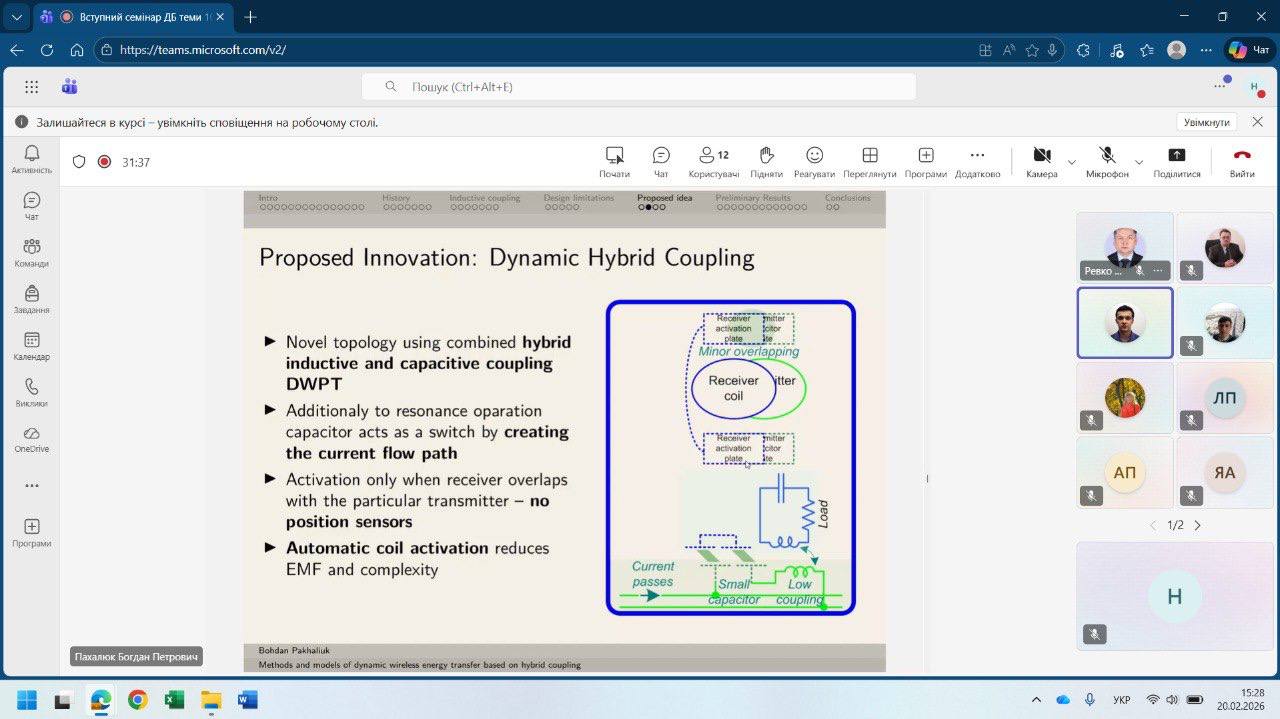The height and width of the screenshot is (719, 1280).
Task: Click the Увімкнути notifications button
Action: pyautogui.click(x=1206, y=122)
